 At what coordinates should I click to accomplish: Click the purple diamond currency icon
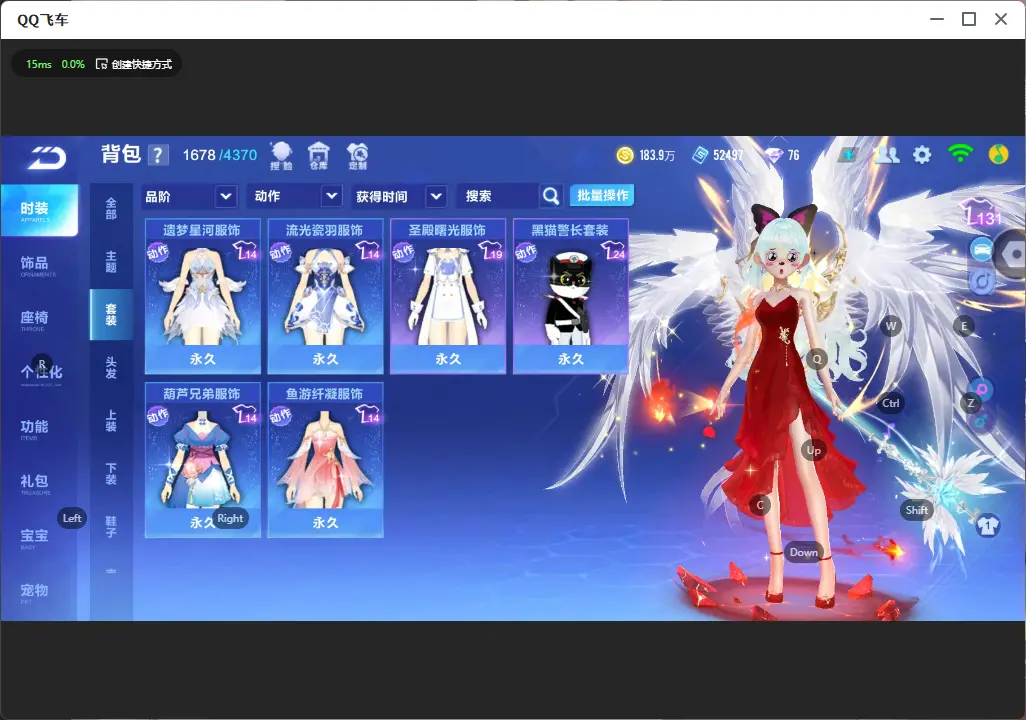pos(774,155)
